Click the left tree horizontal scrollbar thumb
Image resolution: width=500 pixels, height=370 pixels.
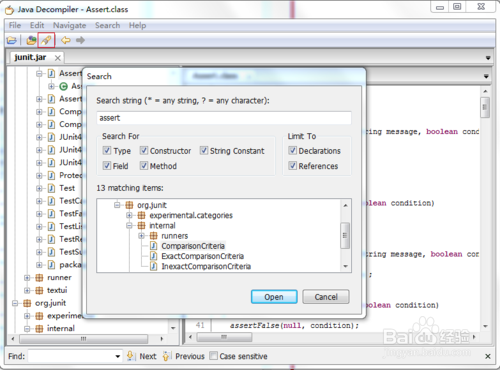pyautogui.click(x=83, y=339)
